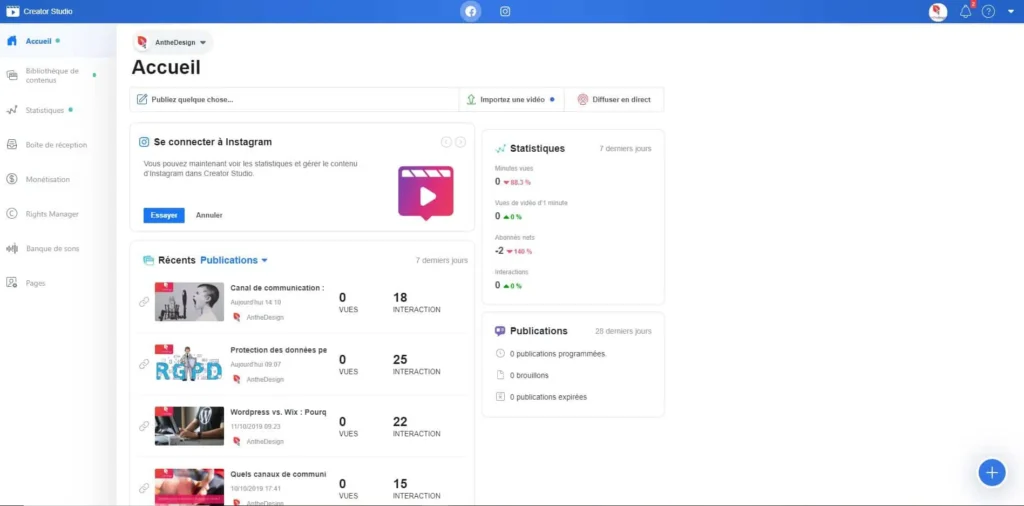Click the Récents posts icon

pyautogui.click(x=148, y=260)
